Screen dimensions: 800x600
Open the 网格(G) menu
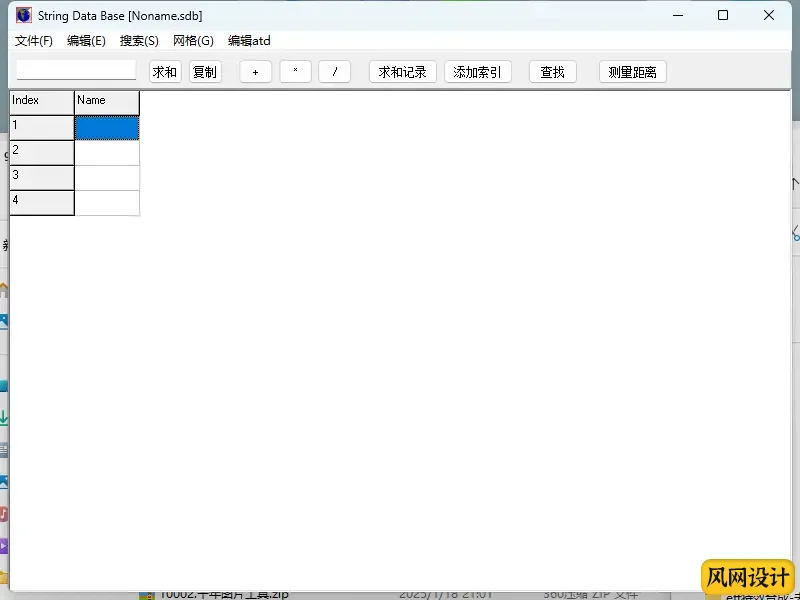click(193, 41)
